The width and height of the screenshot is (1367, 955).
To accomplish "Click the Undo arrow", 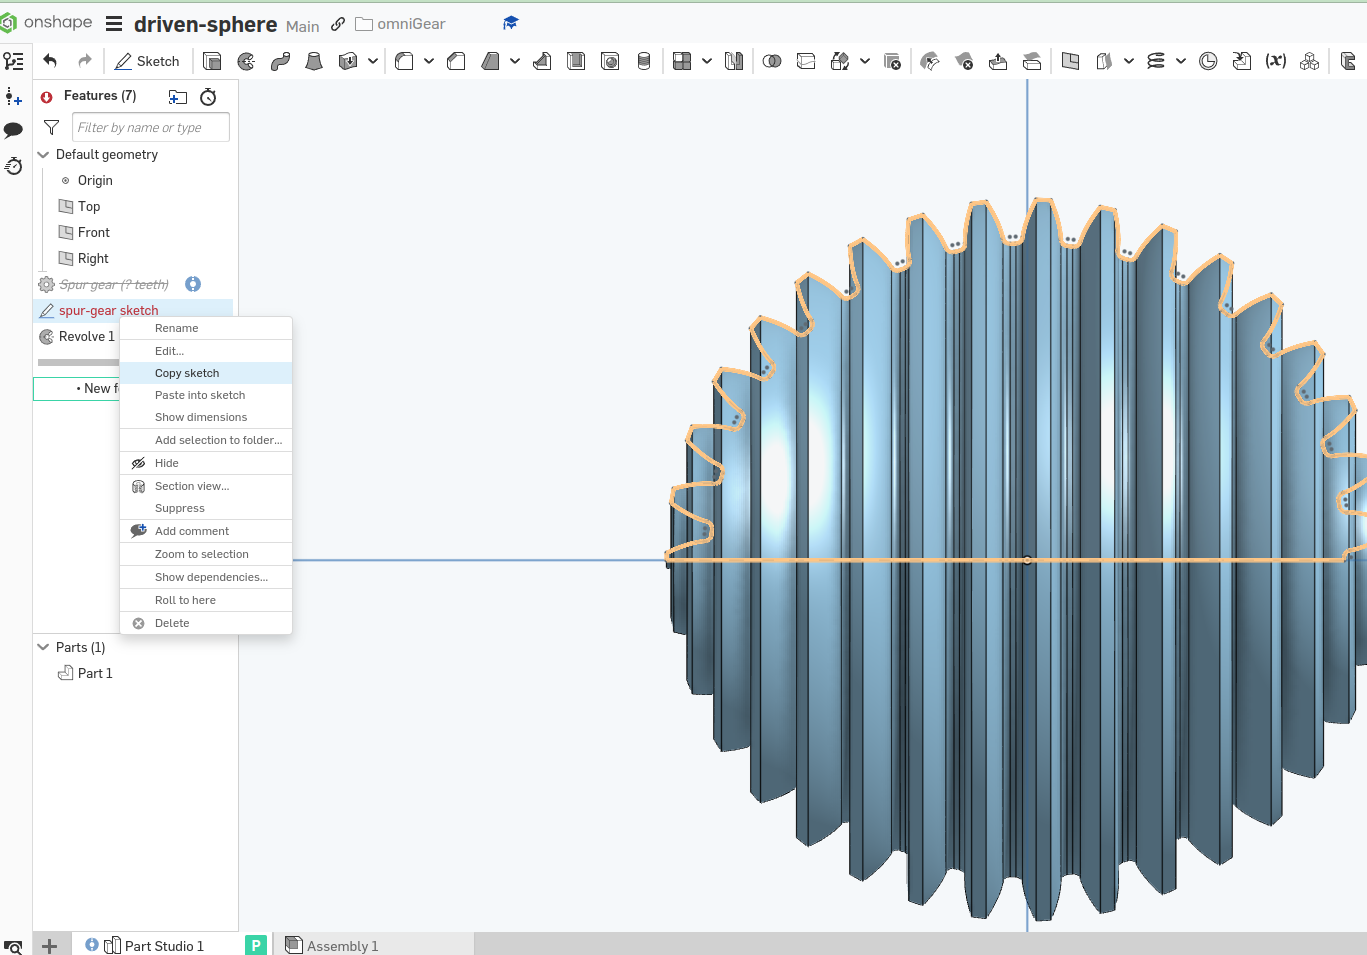I will [x=50, y=61].
